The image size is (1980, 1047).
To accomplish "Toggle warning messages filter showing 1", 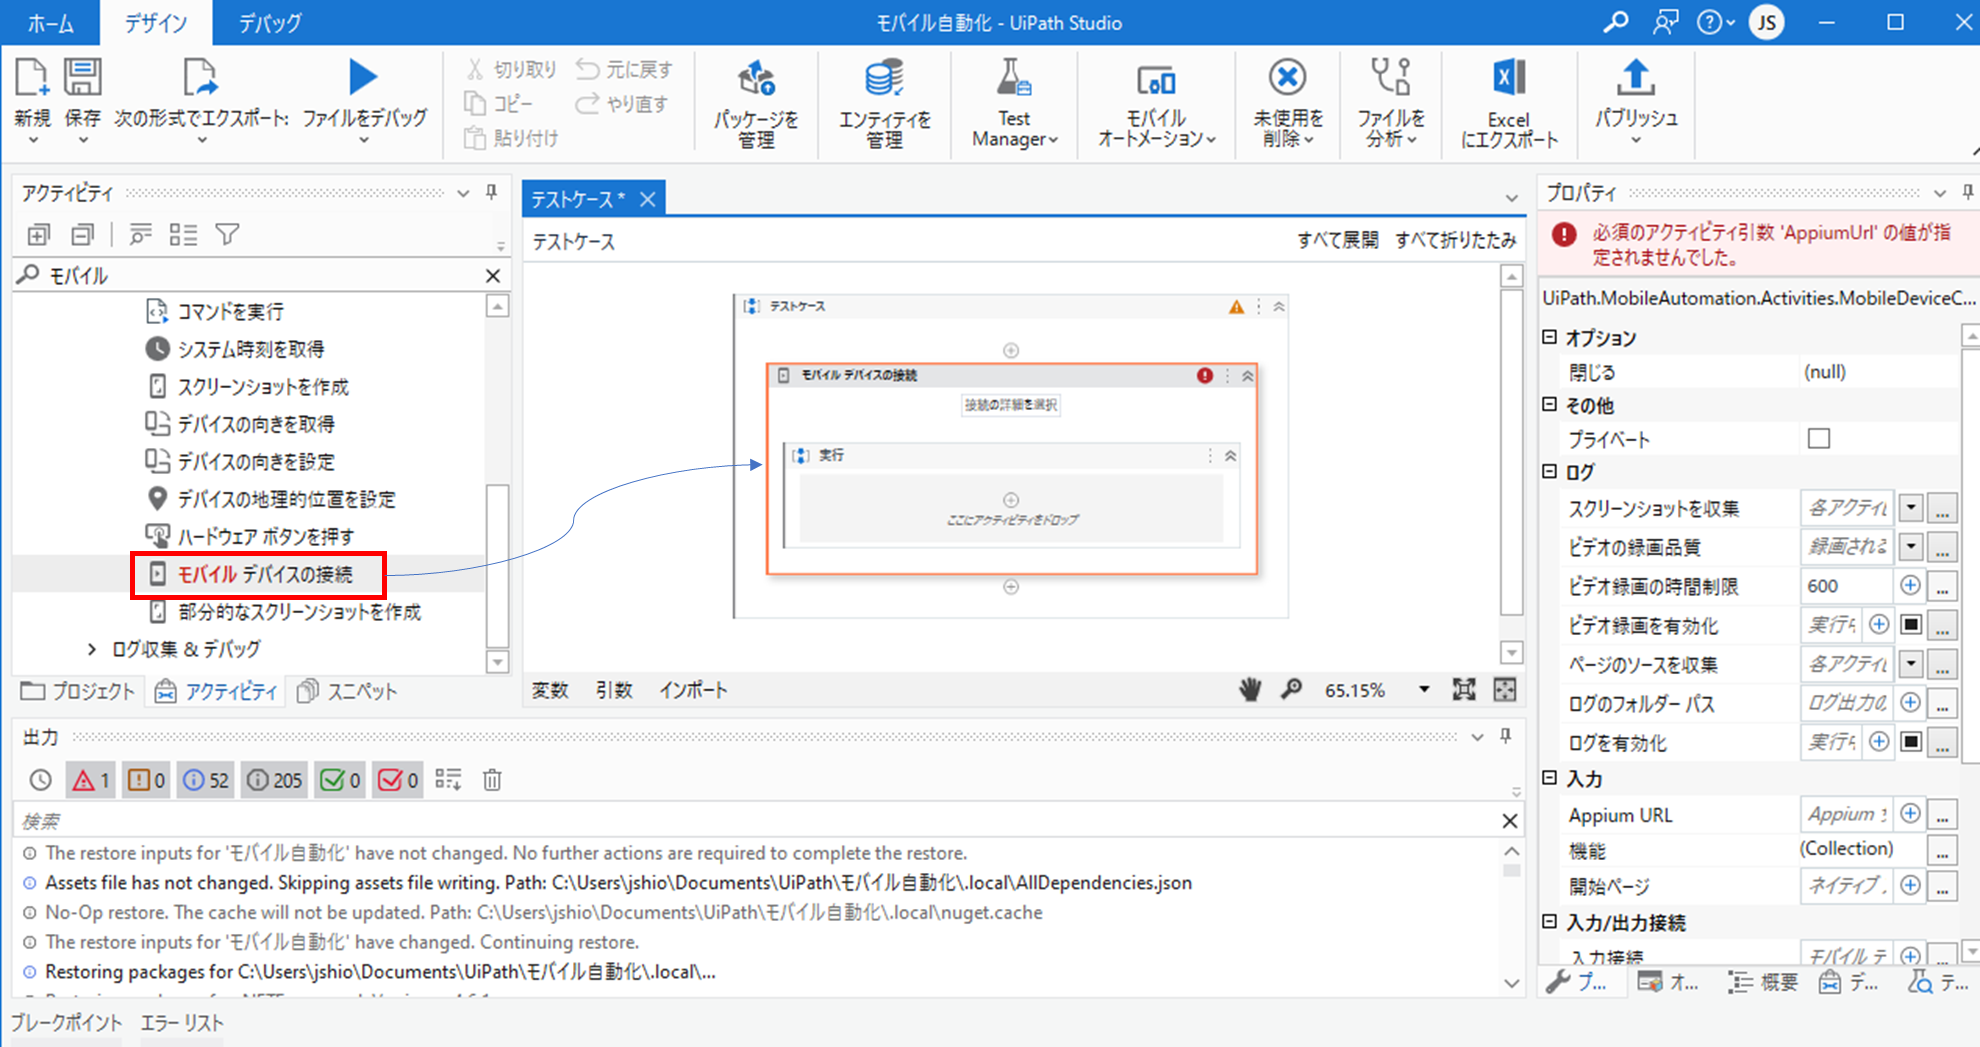I will (90, 780).
